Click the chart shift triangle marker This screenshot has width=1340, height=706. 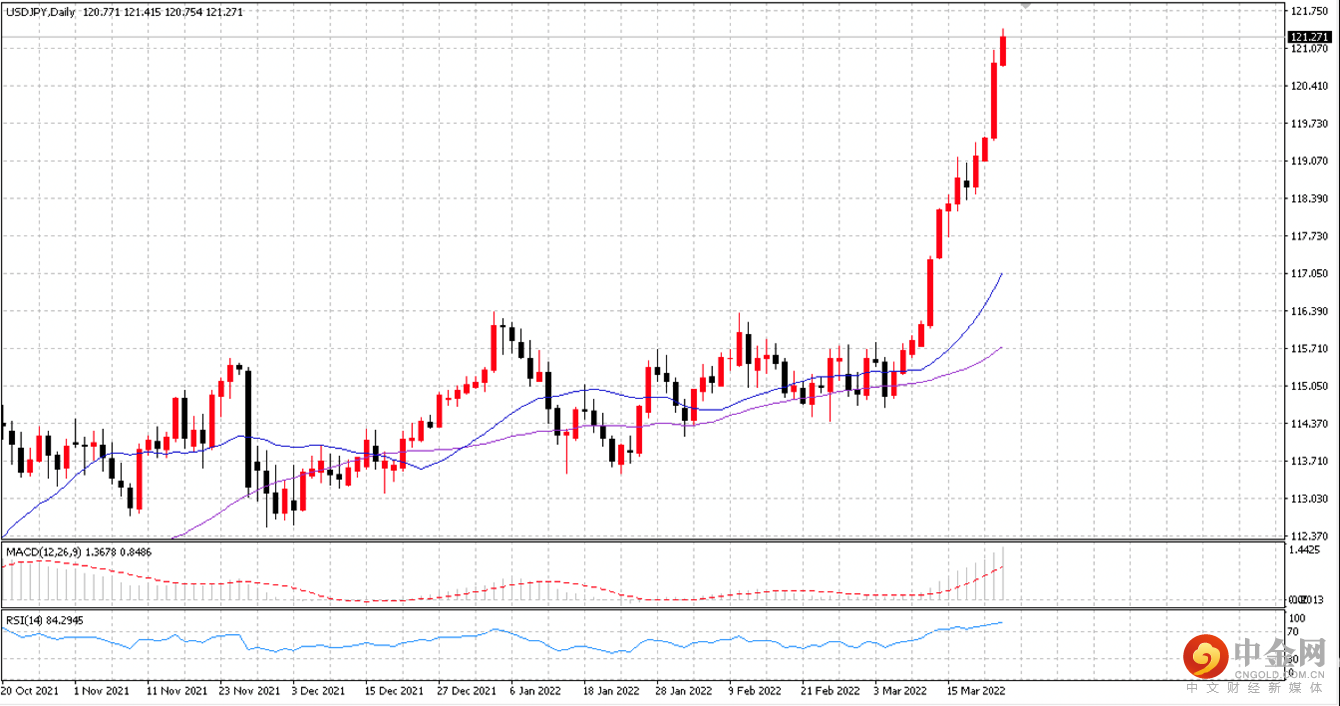pos(1025,6)
